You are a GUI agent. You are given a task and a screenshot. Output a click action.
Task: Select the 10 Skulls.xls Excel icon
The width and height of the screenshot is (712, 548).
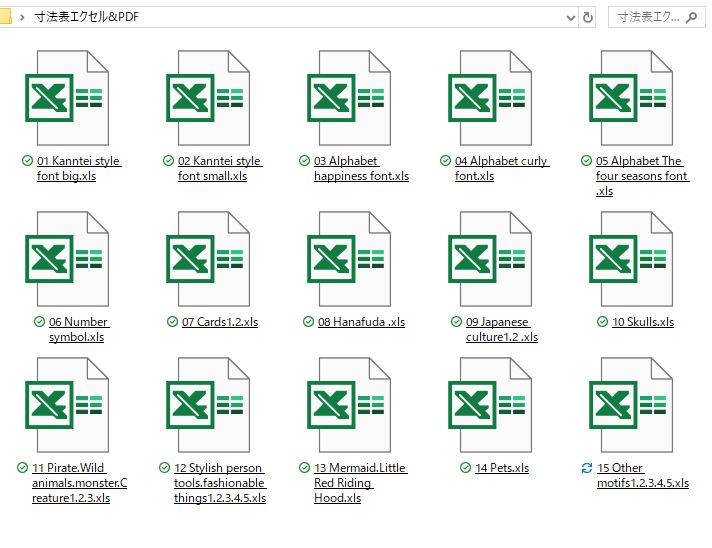631,259
